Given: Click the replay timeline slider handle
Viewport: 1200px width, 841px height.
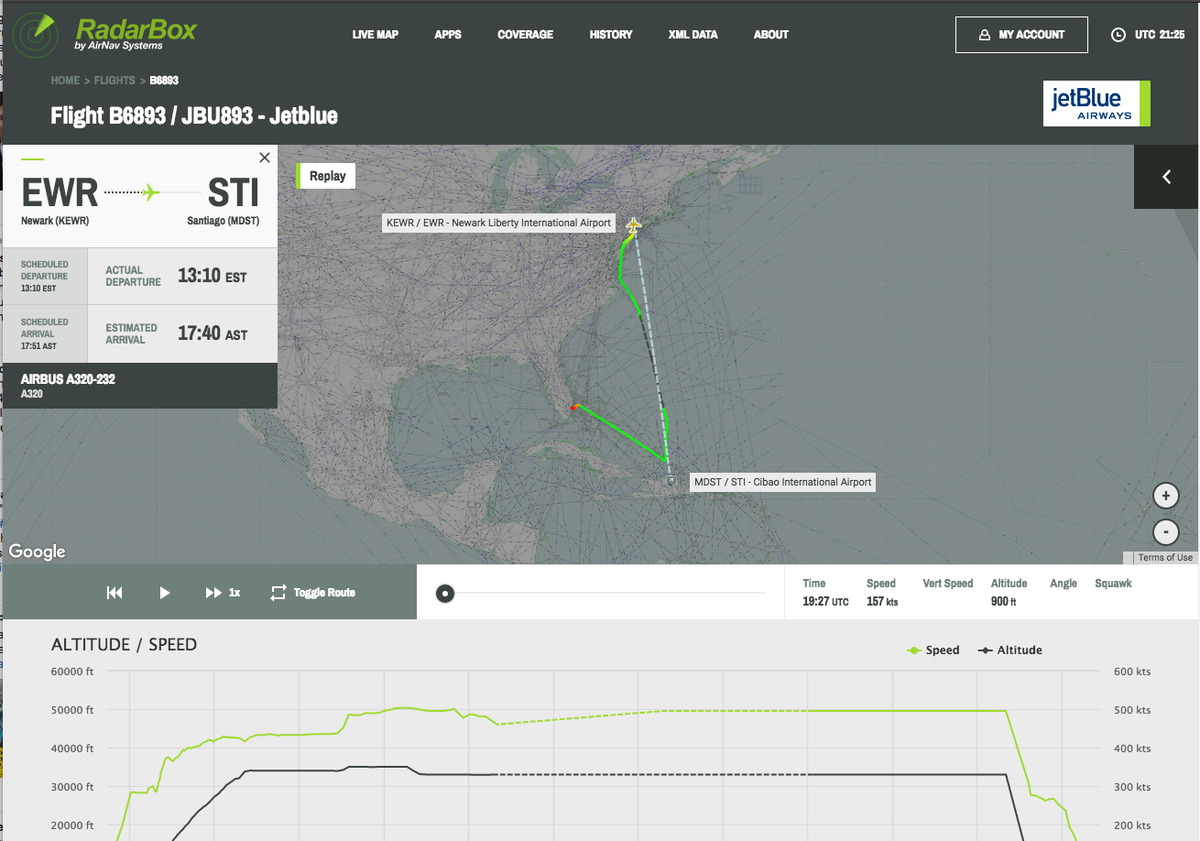Looking at the screenshot, I should point(446,594).
